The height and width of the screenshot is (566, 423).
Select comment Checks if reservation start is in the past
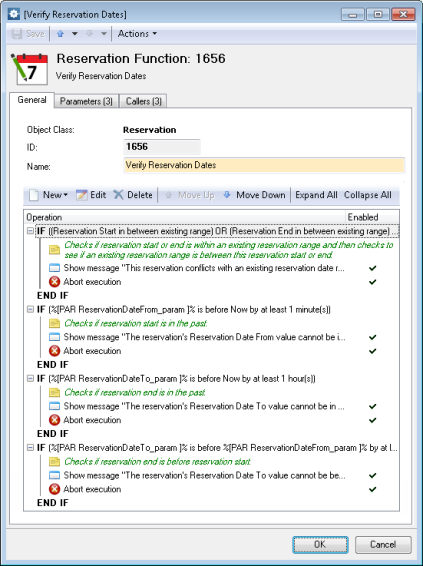point(136,323)
